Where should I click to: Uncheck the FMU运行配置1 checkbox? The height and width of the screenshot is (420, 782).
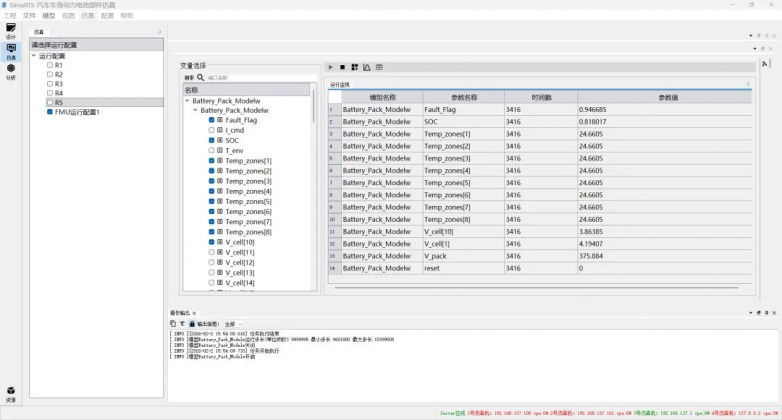pyautogui.click(x=49, y=112)
